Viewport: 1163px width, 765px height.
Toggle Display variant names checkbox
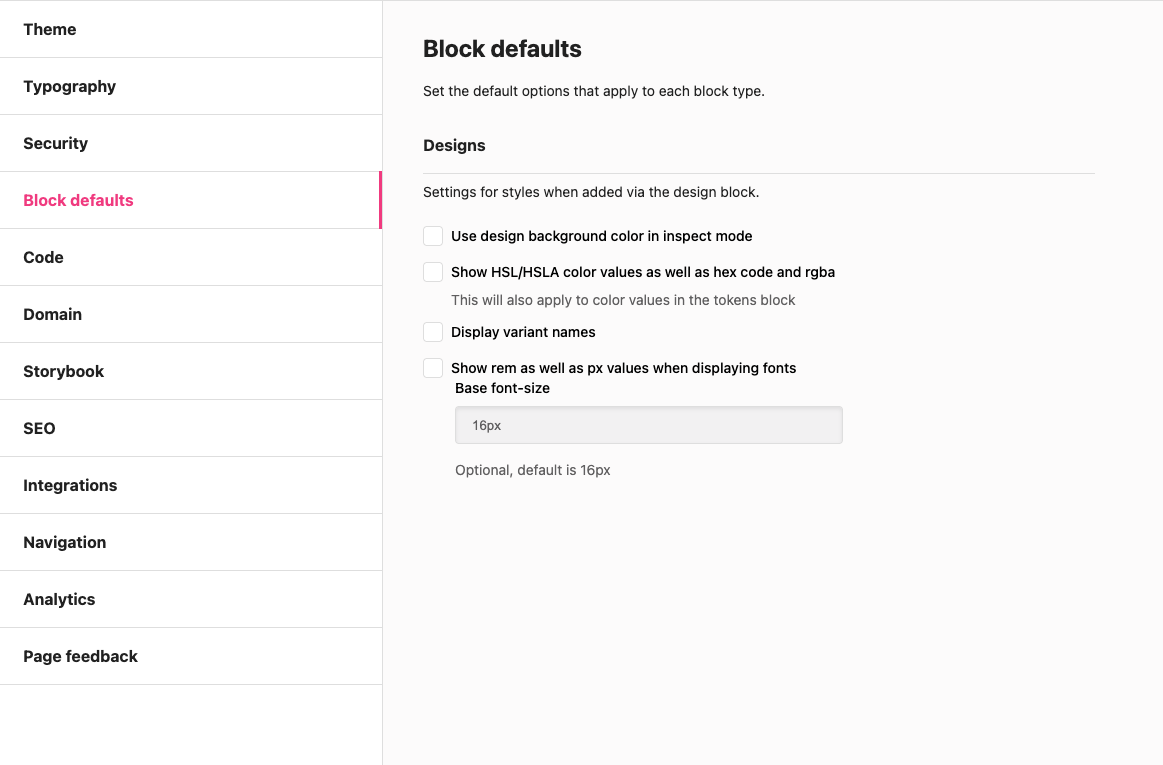point(433,332)
